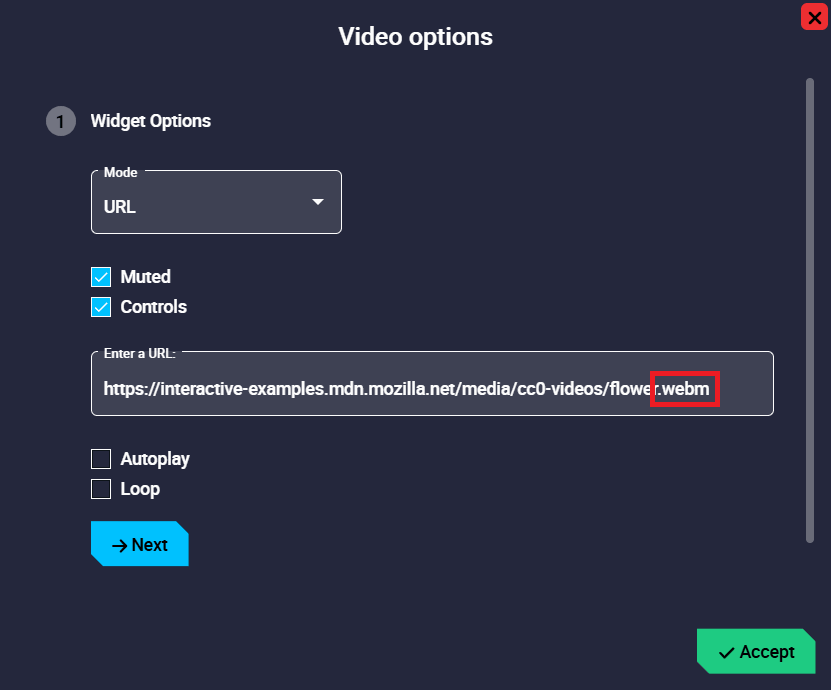This screenshot has width=831, height=690.
Task: Click the Video options title text
Action: [415, 37]
